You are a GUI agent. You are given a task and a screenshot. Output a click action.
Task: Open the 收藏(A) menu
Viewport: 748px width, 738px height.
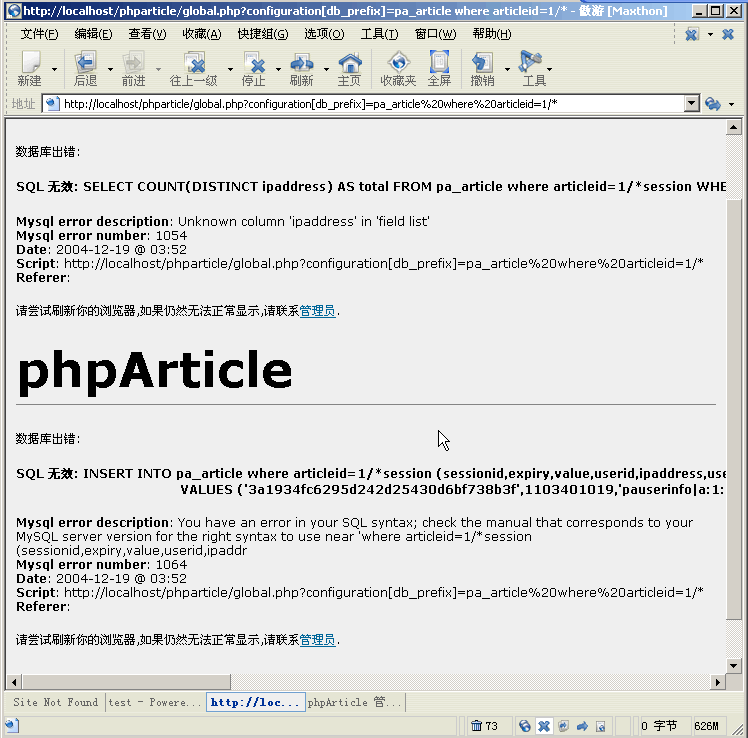coord(202,34)
